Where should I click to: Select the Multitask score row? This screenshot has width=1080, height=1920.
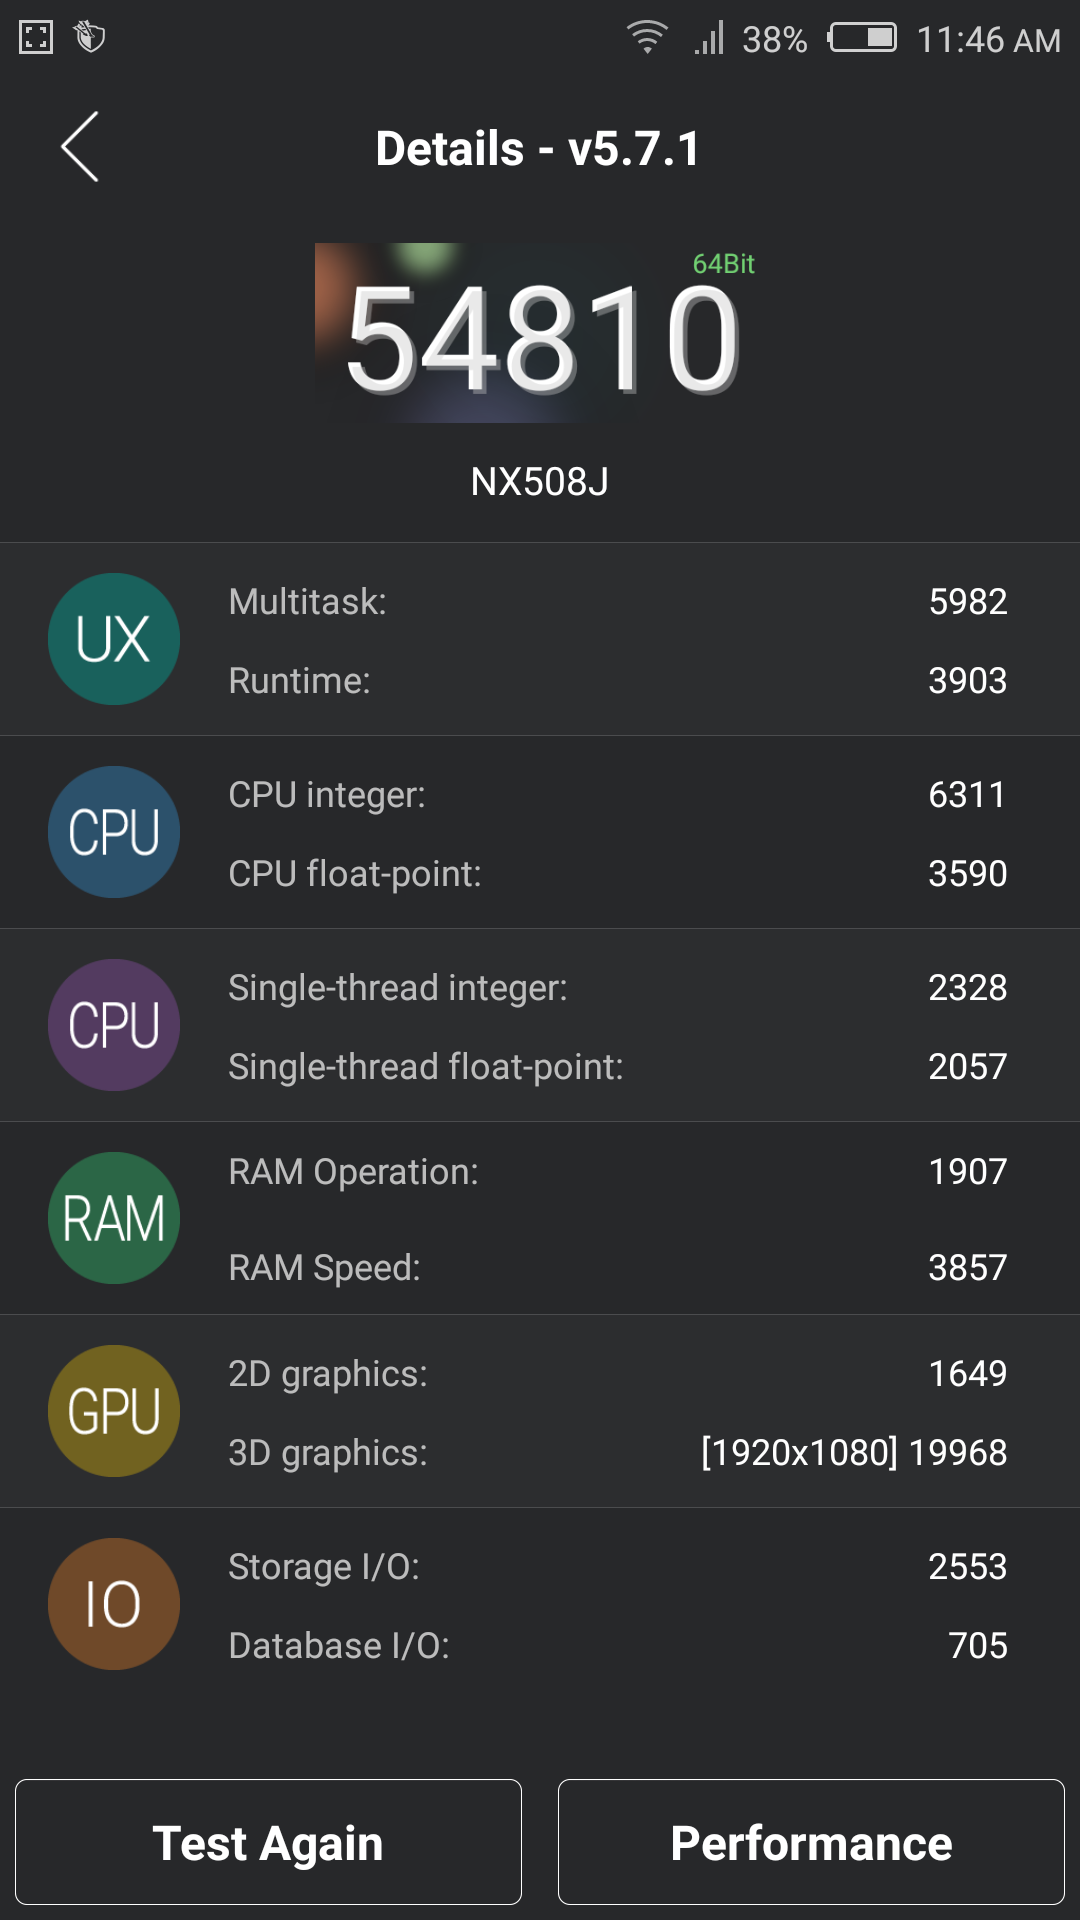pos(617,602)
